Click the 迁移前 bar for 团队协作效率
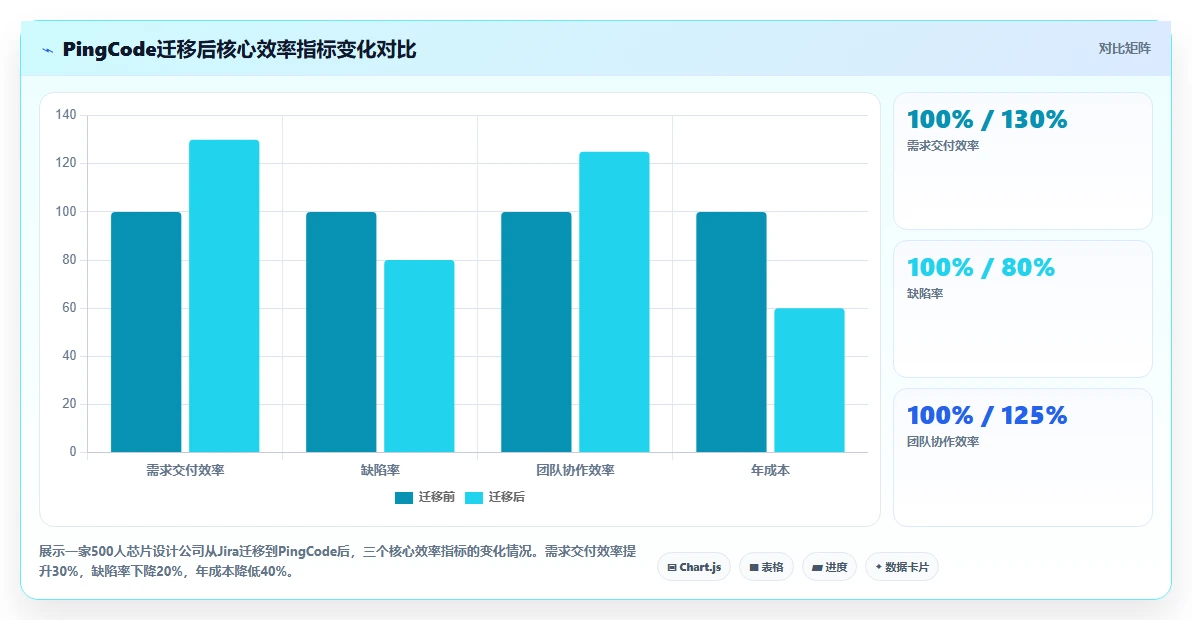This screenshot has height=620, width=1192. tap(536, 332)
